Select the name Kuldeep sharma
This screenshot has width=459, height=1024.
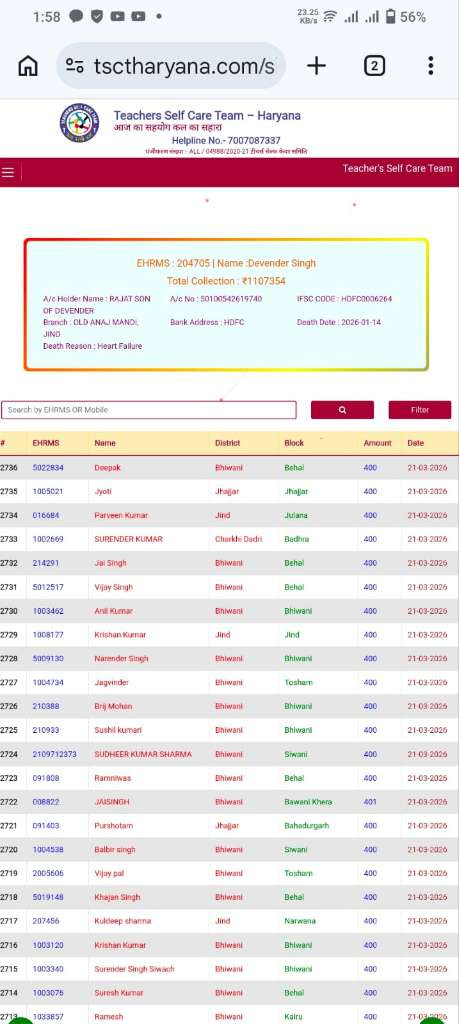(x=123, y=921)
